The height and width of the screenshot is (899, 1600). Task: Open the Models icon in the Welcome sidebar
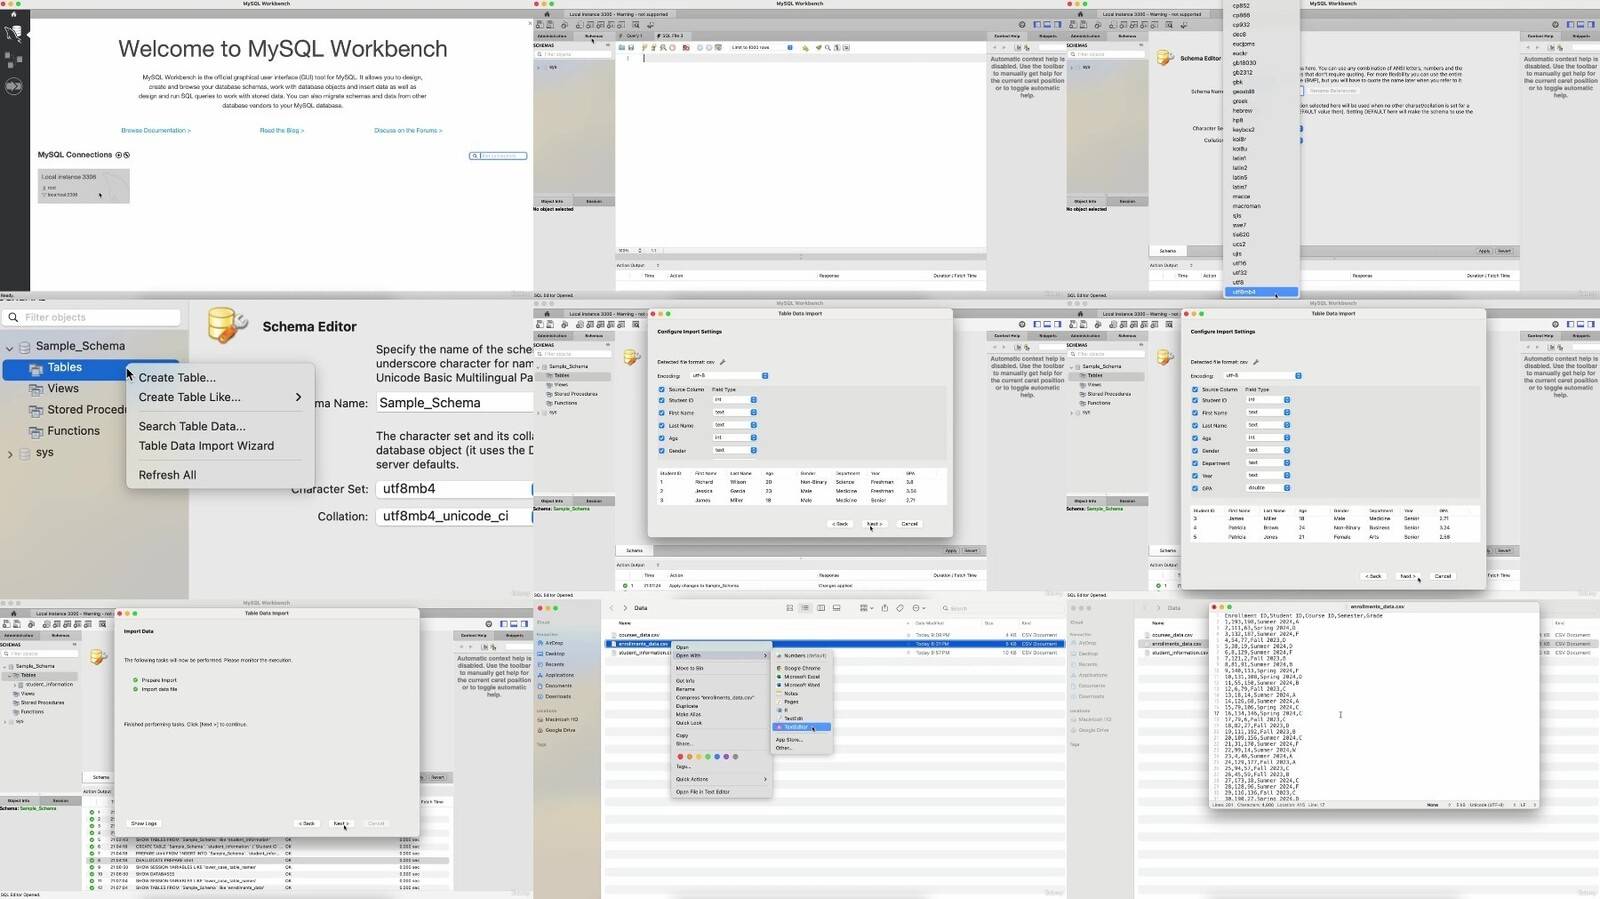coord(14,61)
